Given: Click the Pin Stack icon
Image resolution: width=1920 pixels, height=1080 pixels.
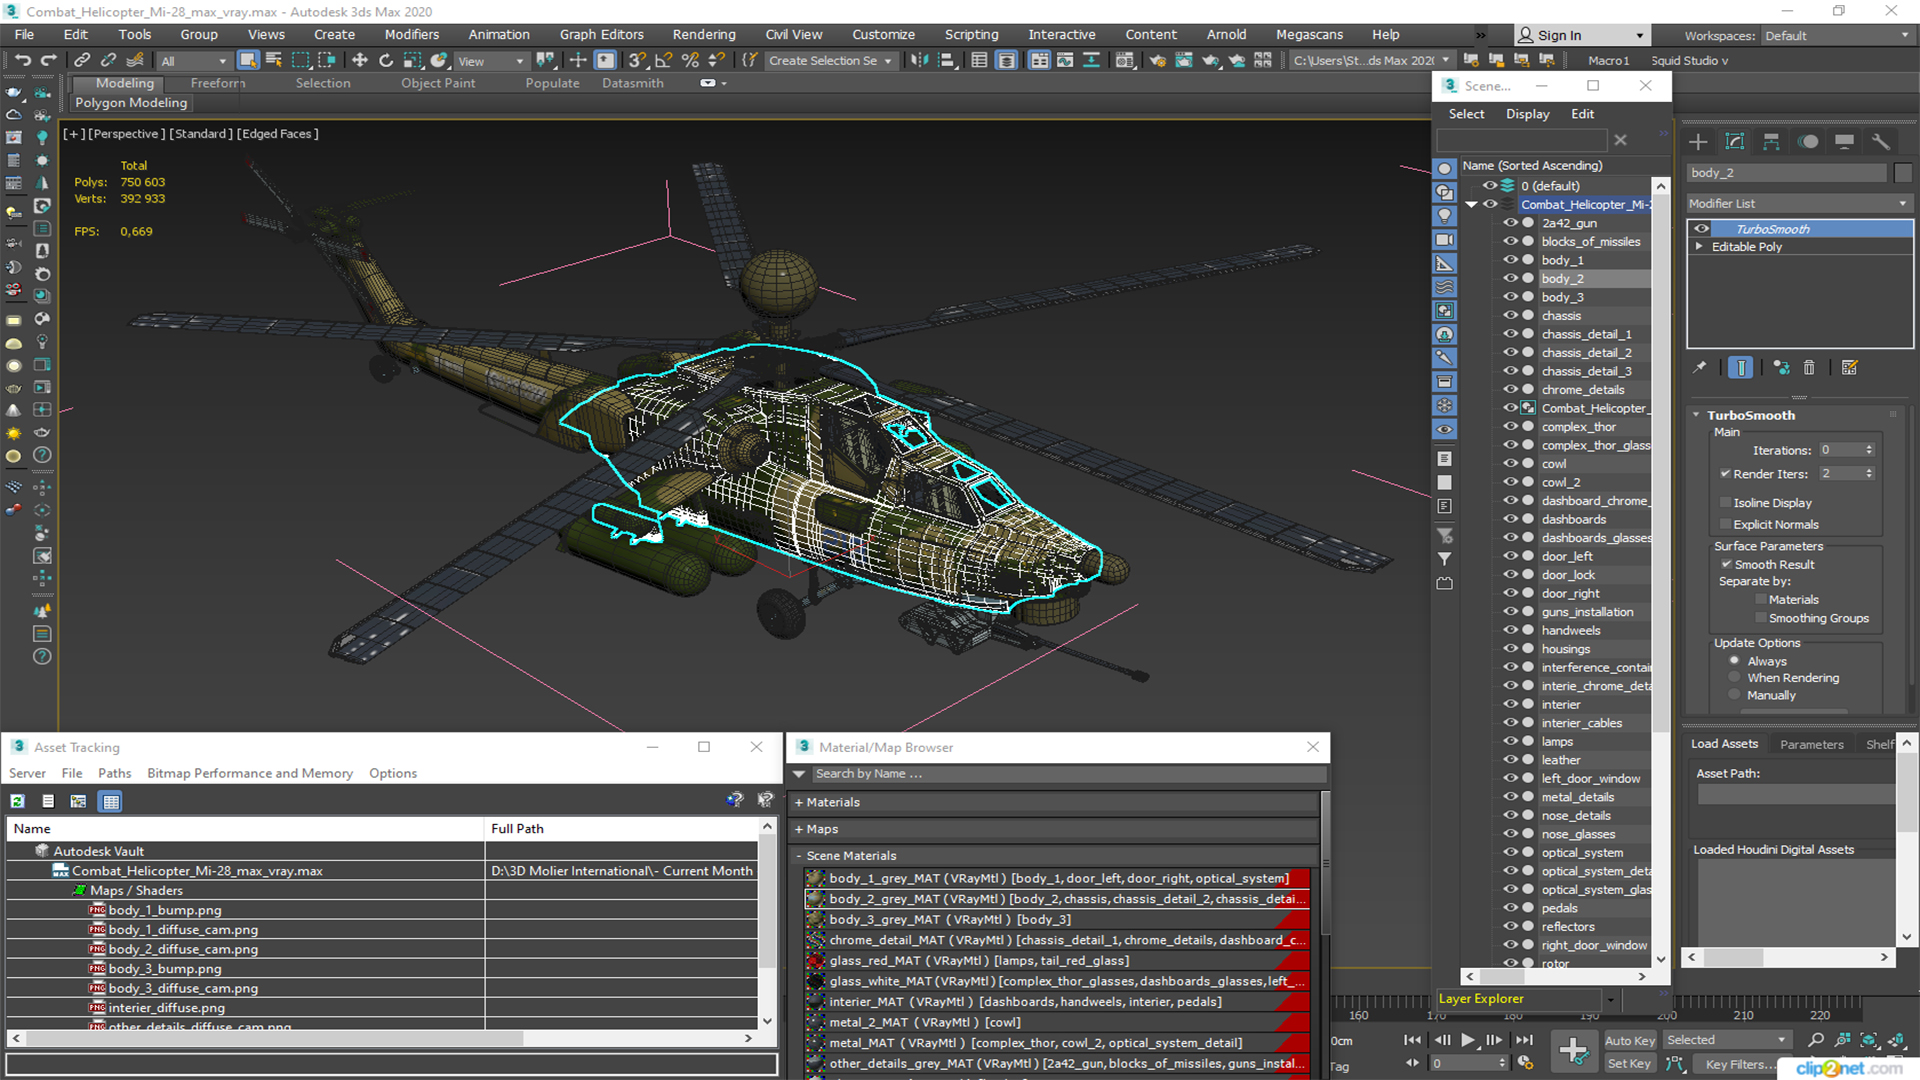Looking at the screenshot, I should coord(1700,368).
